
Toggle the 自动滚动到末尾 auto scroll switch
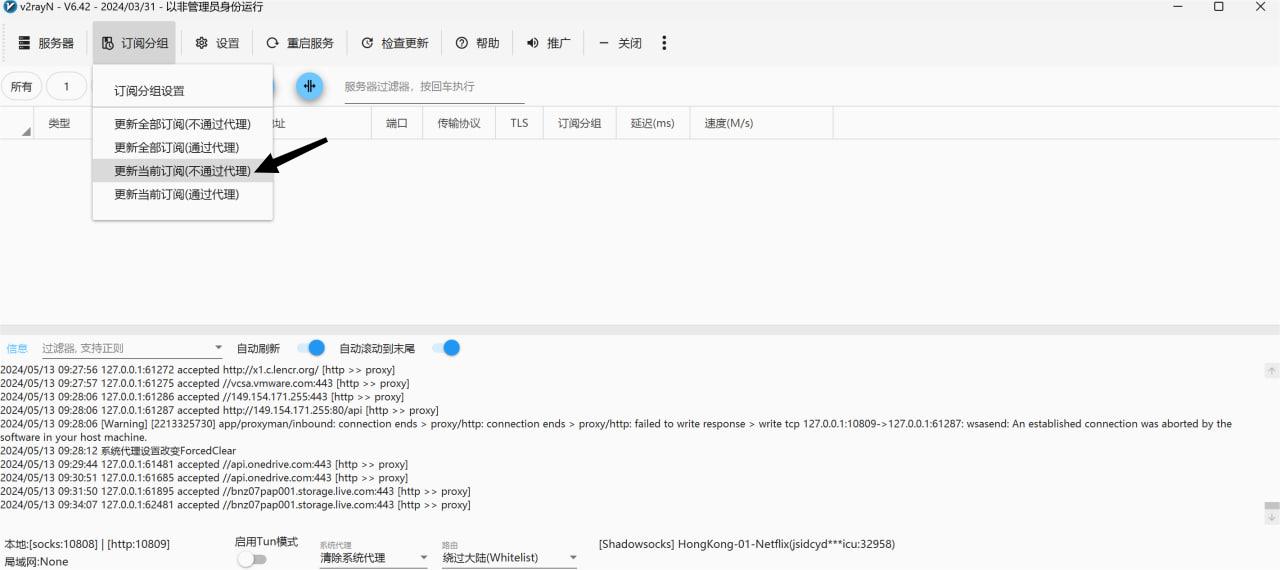point(446,348)
